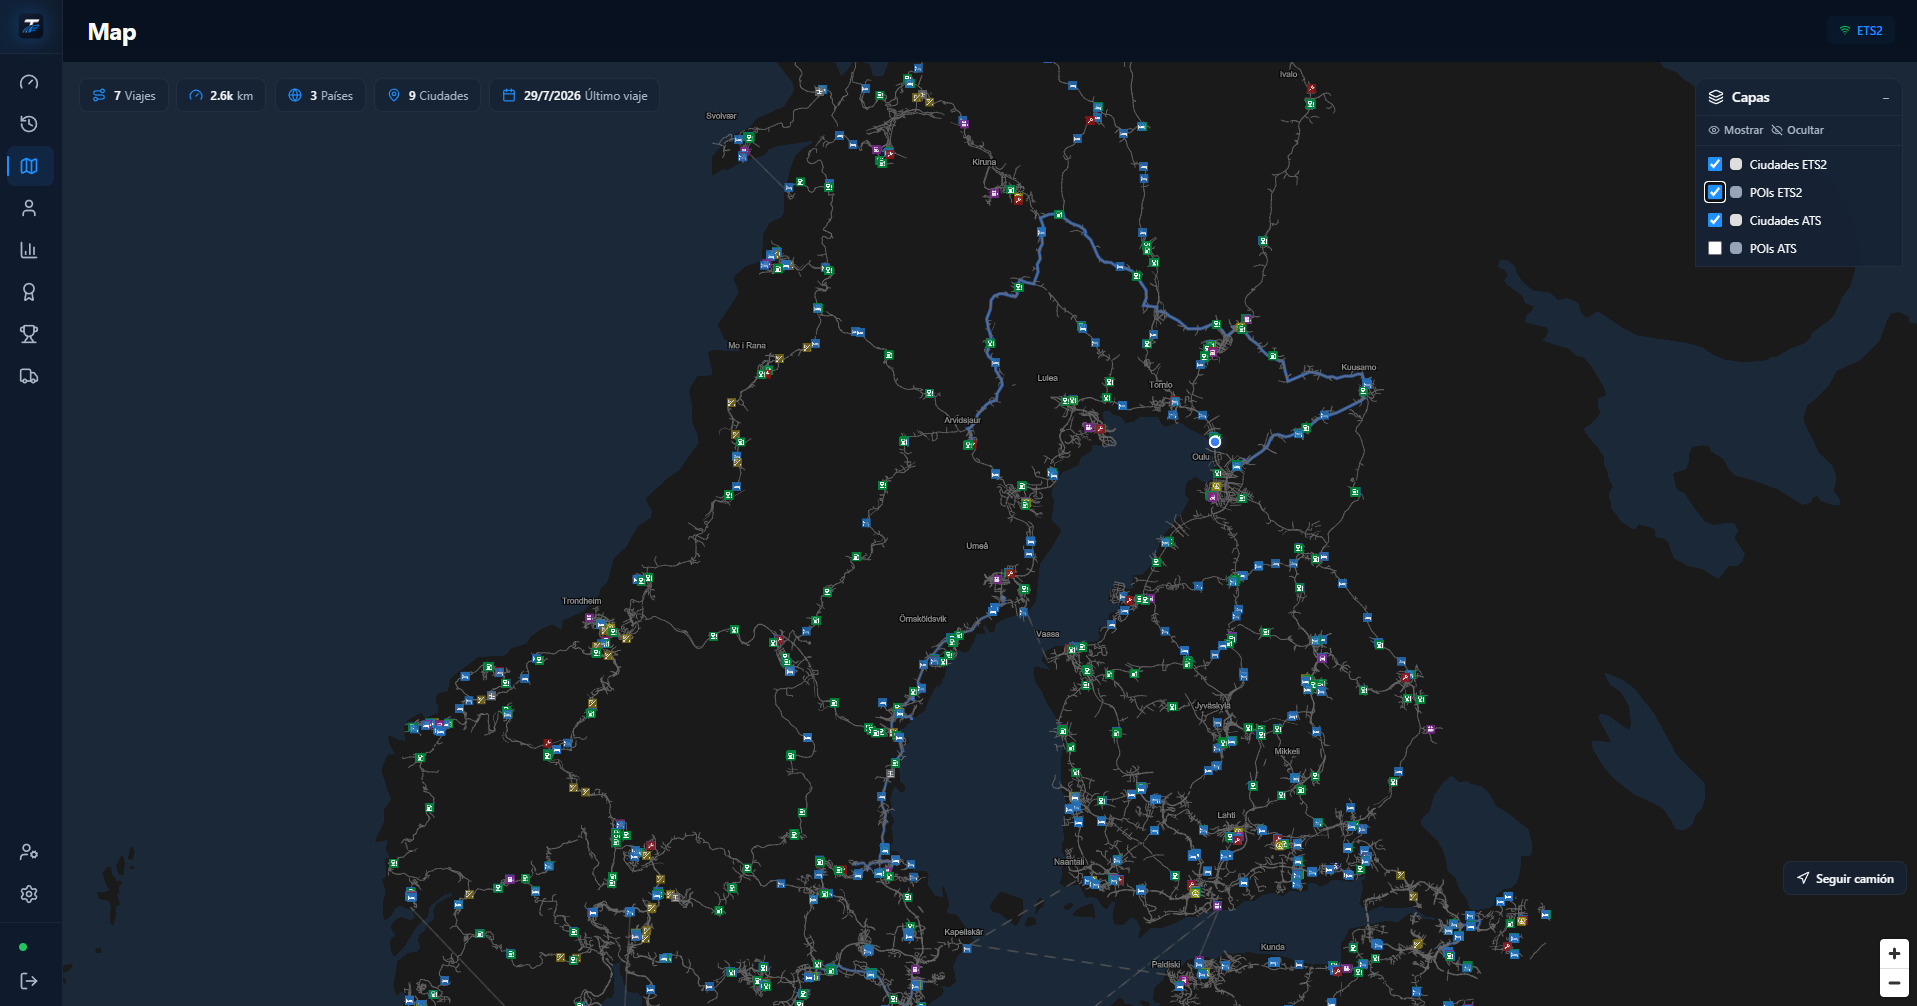
Task: Open the statistics bar chart icon
Action: [29, 250]
